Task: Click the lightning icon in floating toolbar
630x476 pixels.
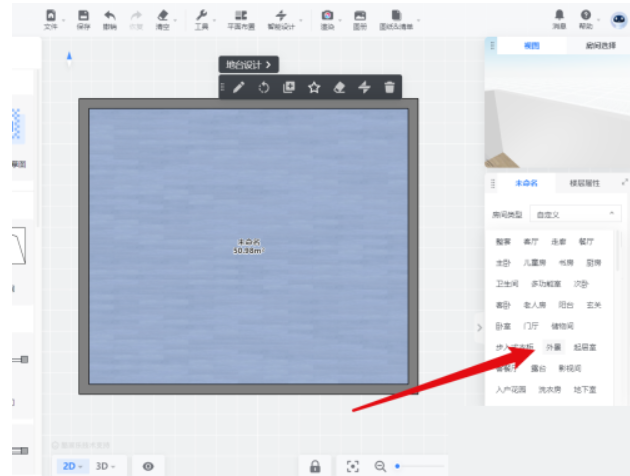Action: click(364, 87)
